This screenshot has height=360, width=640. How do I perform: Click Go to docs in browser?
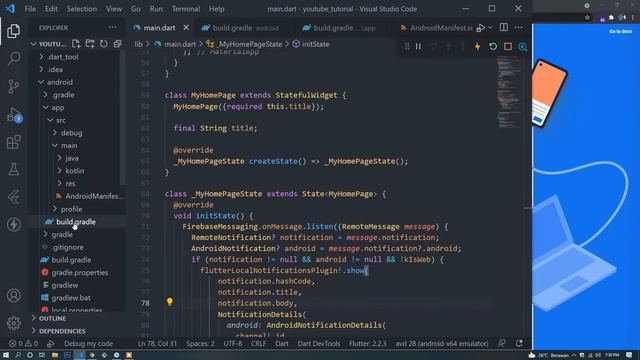coord(620,31)
